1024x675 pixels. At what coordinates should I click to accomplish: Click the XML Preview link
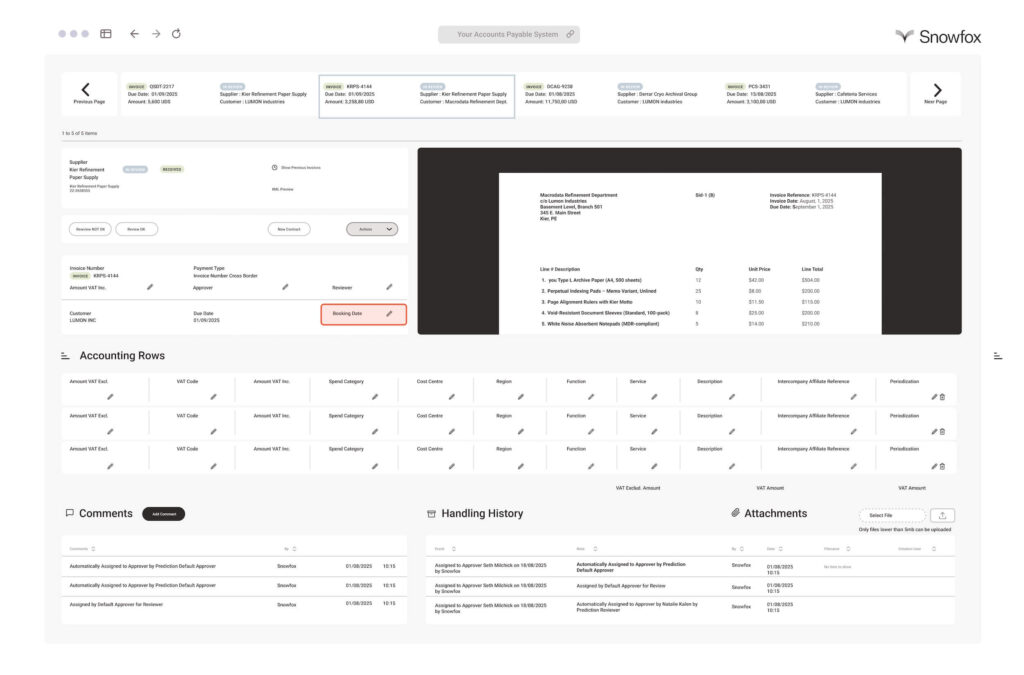tap(283, 189)
